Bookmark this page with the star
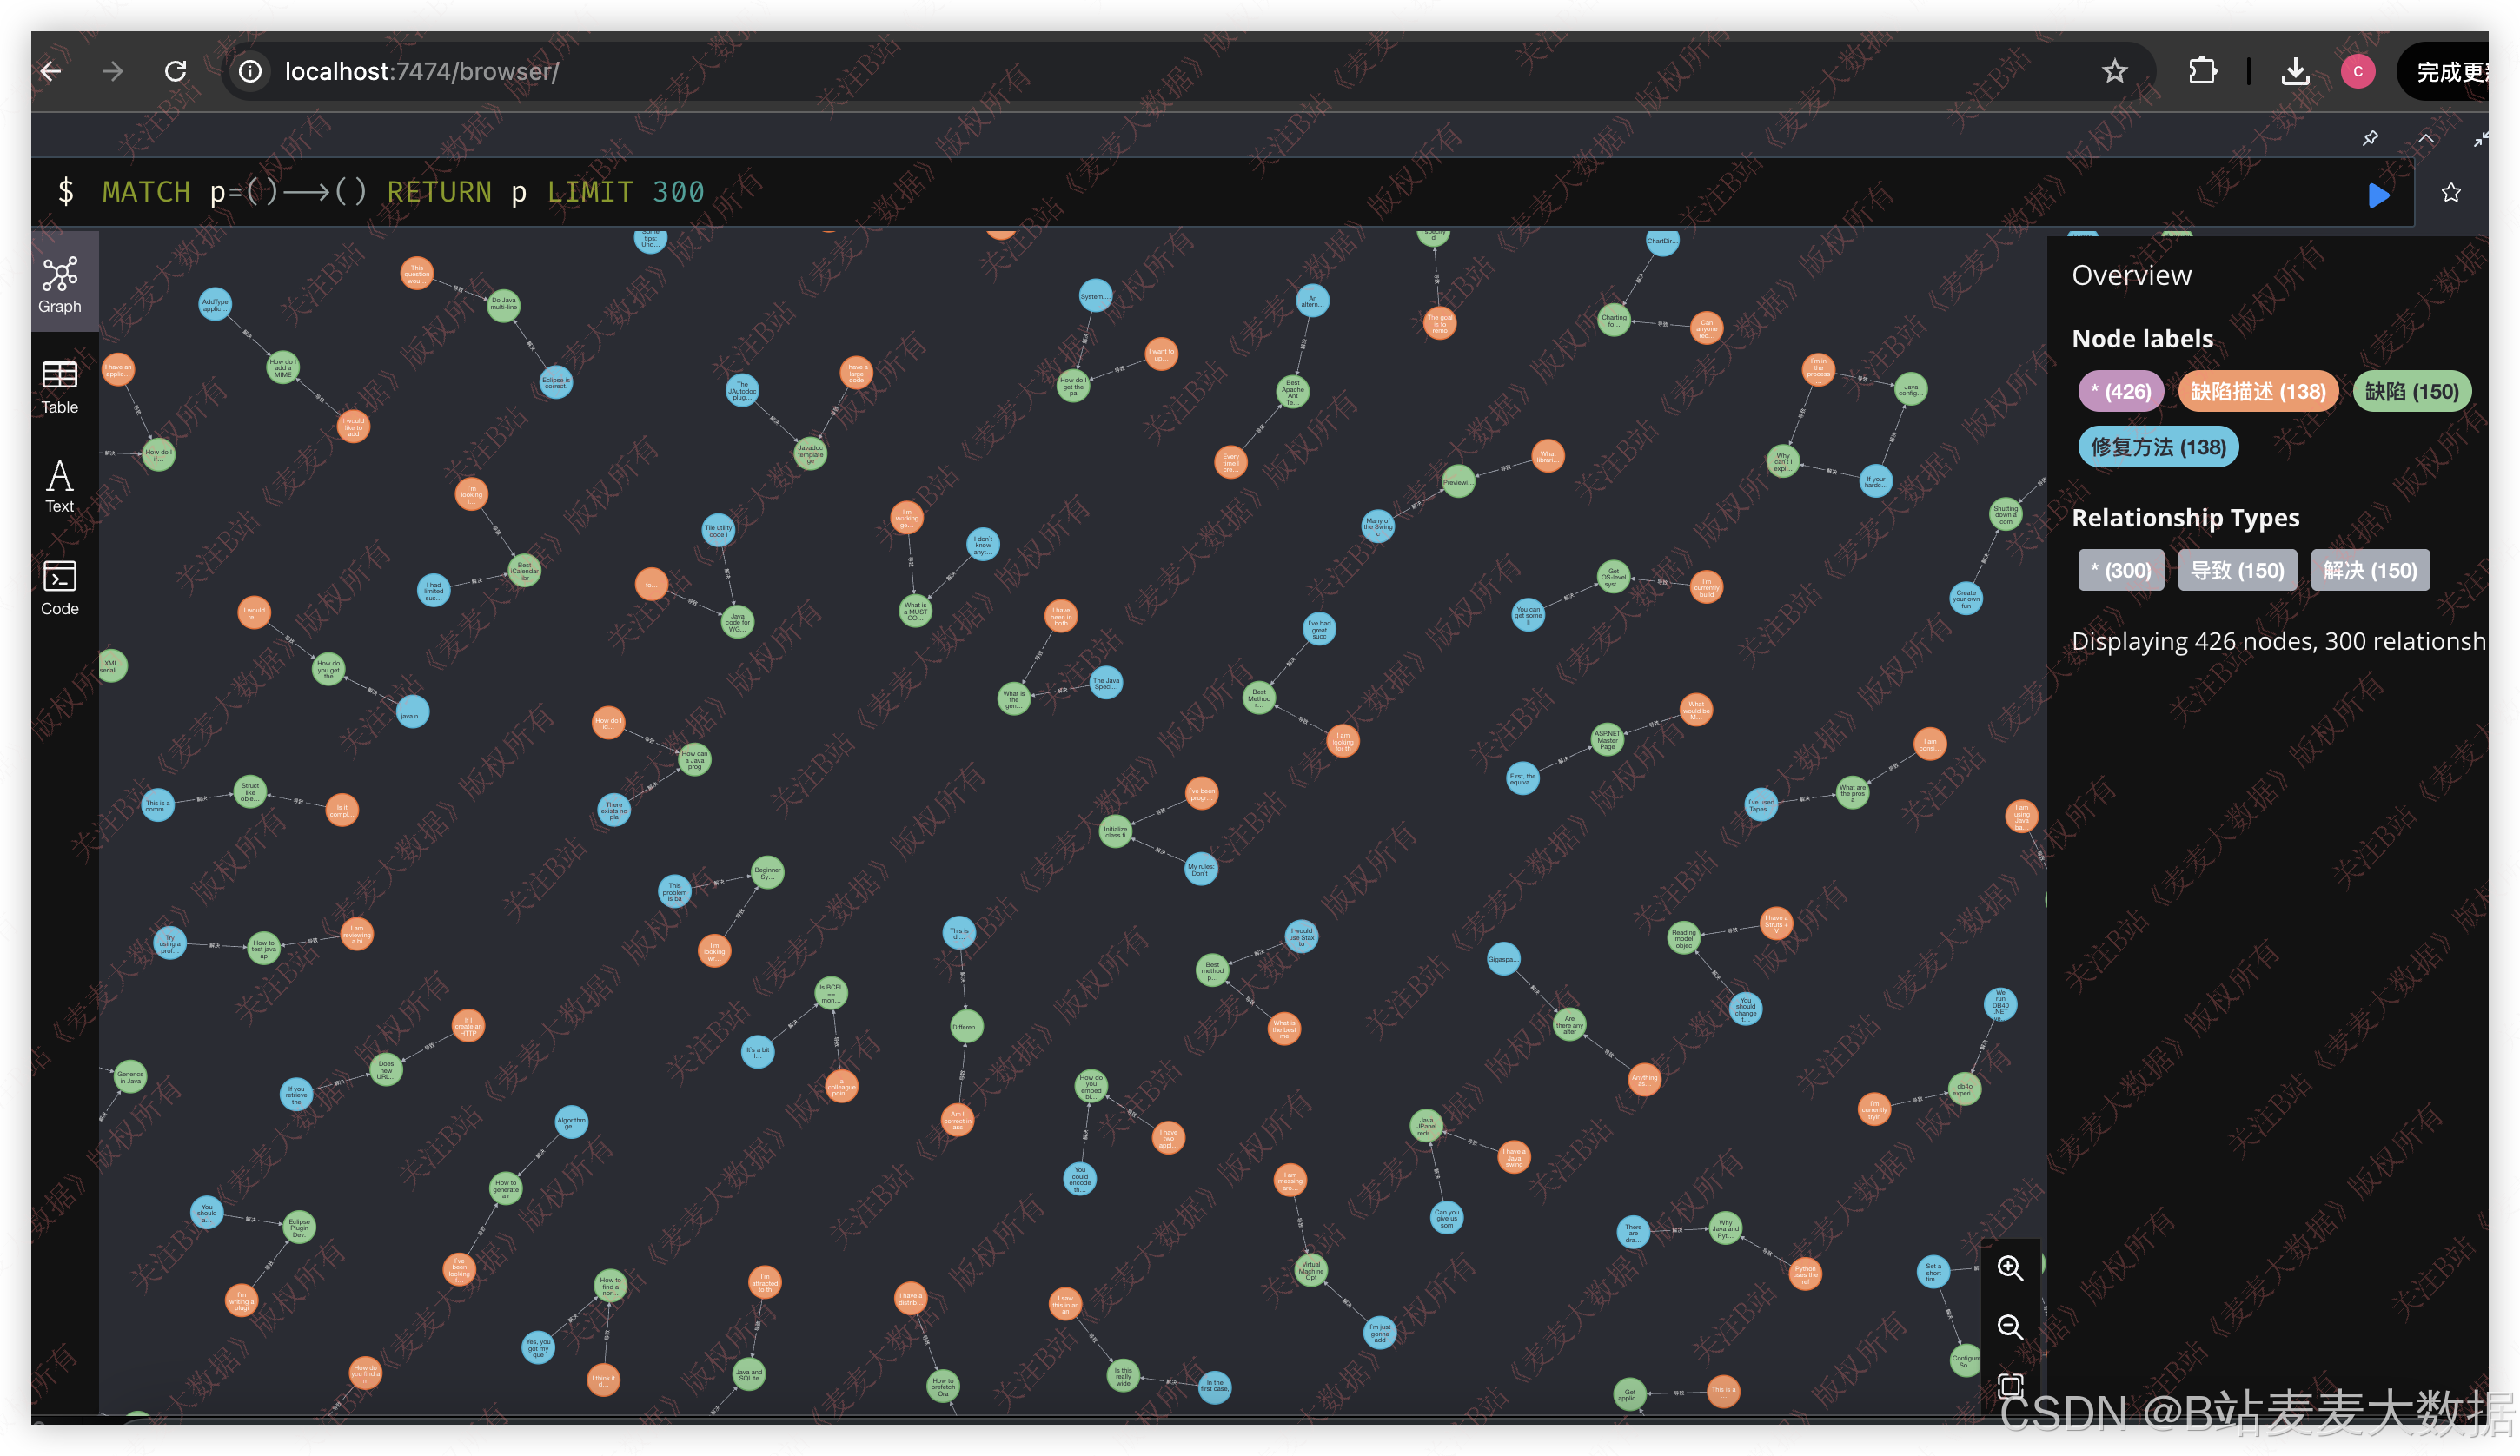2520x1456 pixels. point(2114,71)
